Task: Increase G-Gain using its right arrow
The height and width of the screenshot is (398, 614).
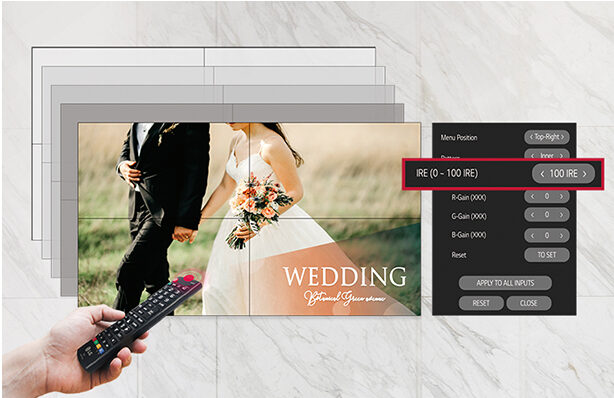Action: click(562, 215)
